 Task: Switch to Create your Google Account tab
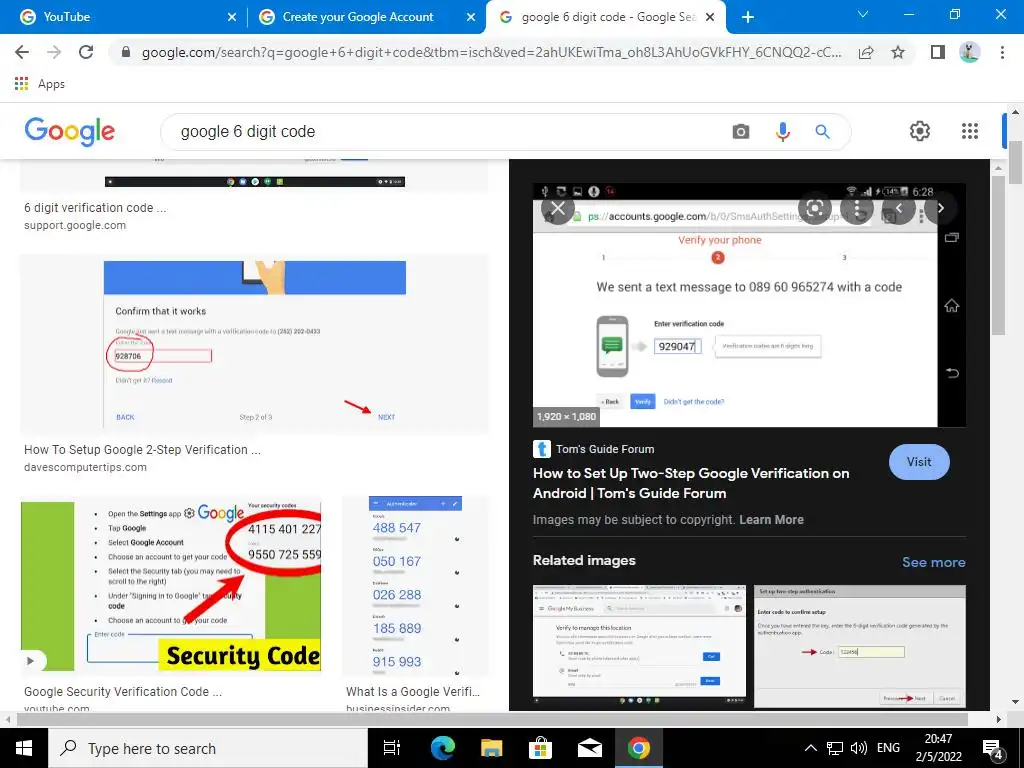[x=366, y=17]
